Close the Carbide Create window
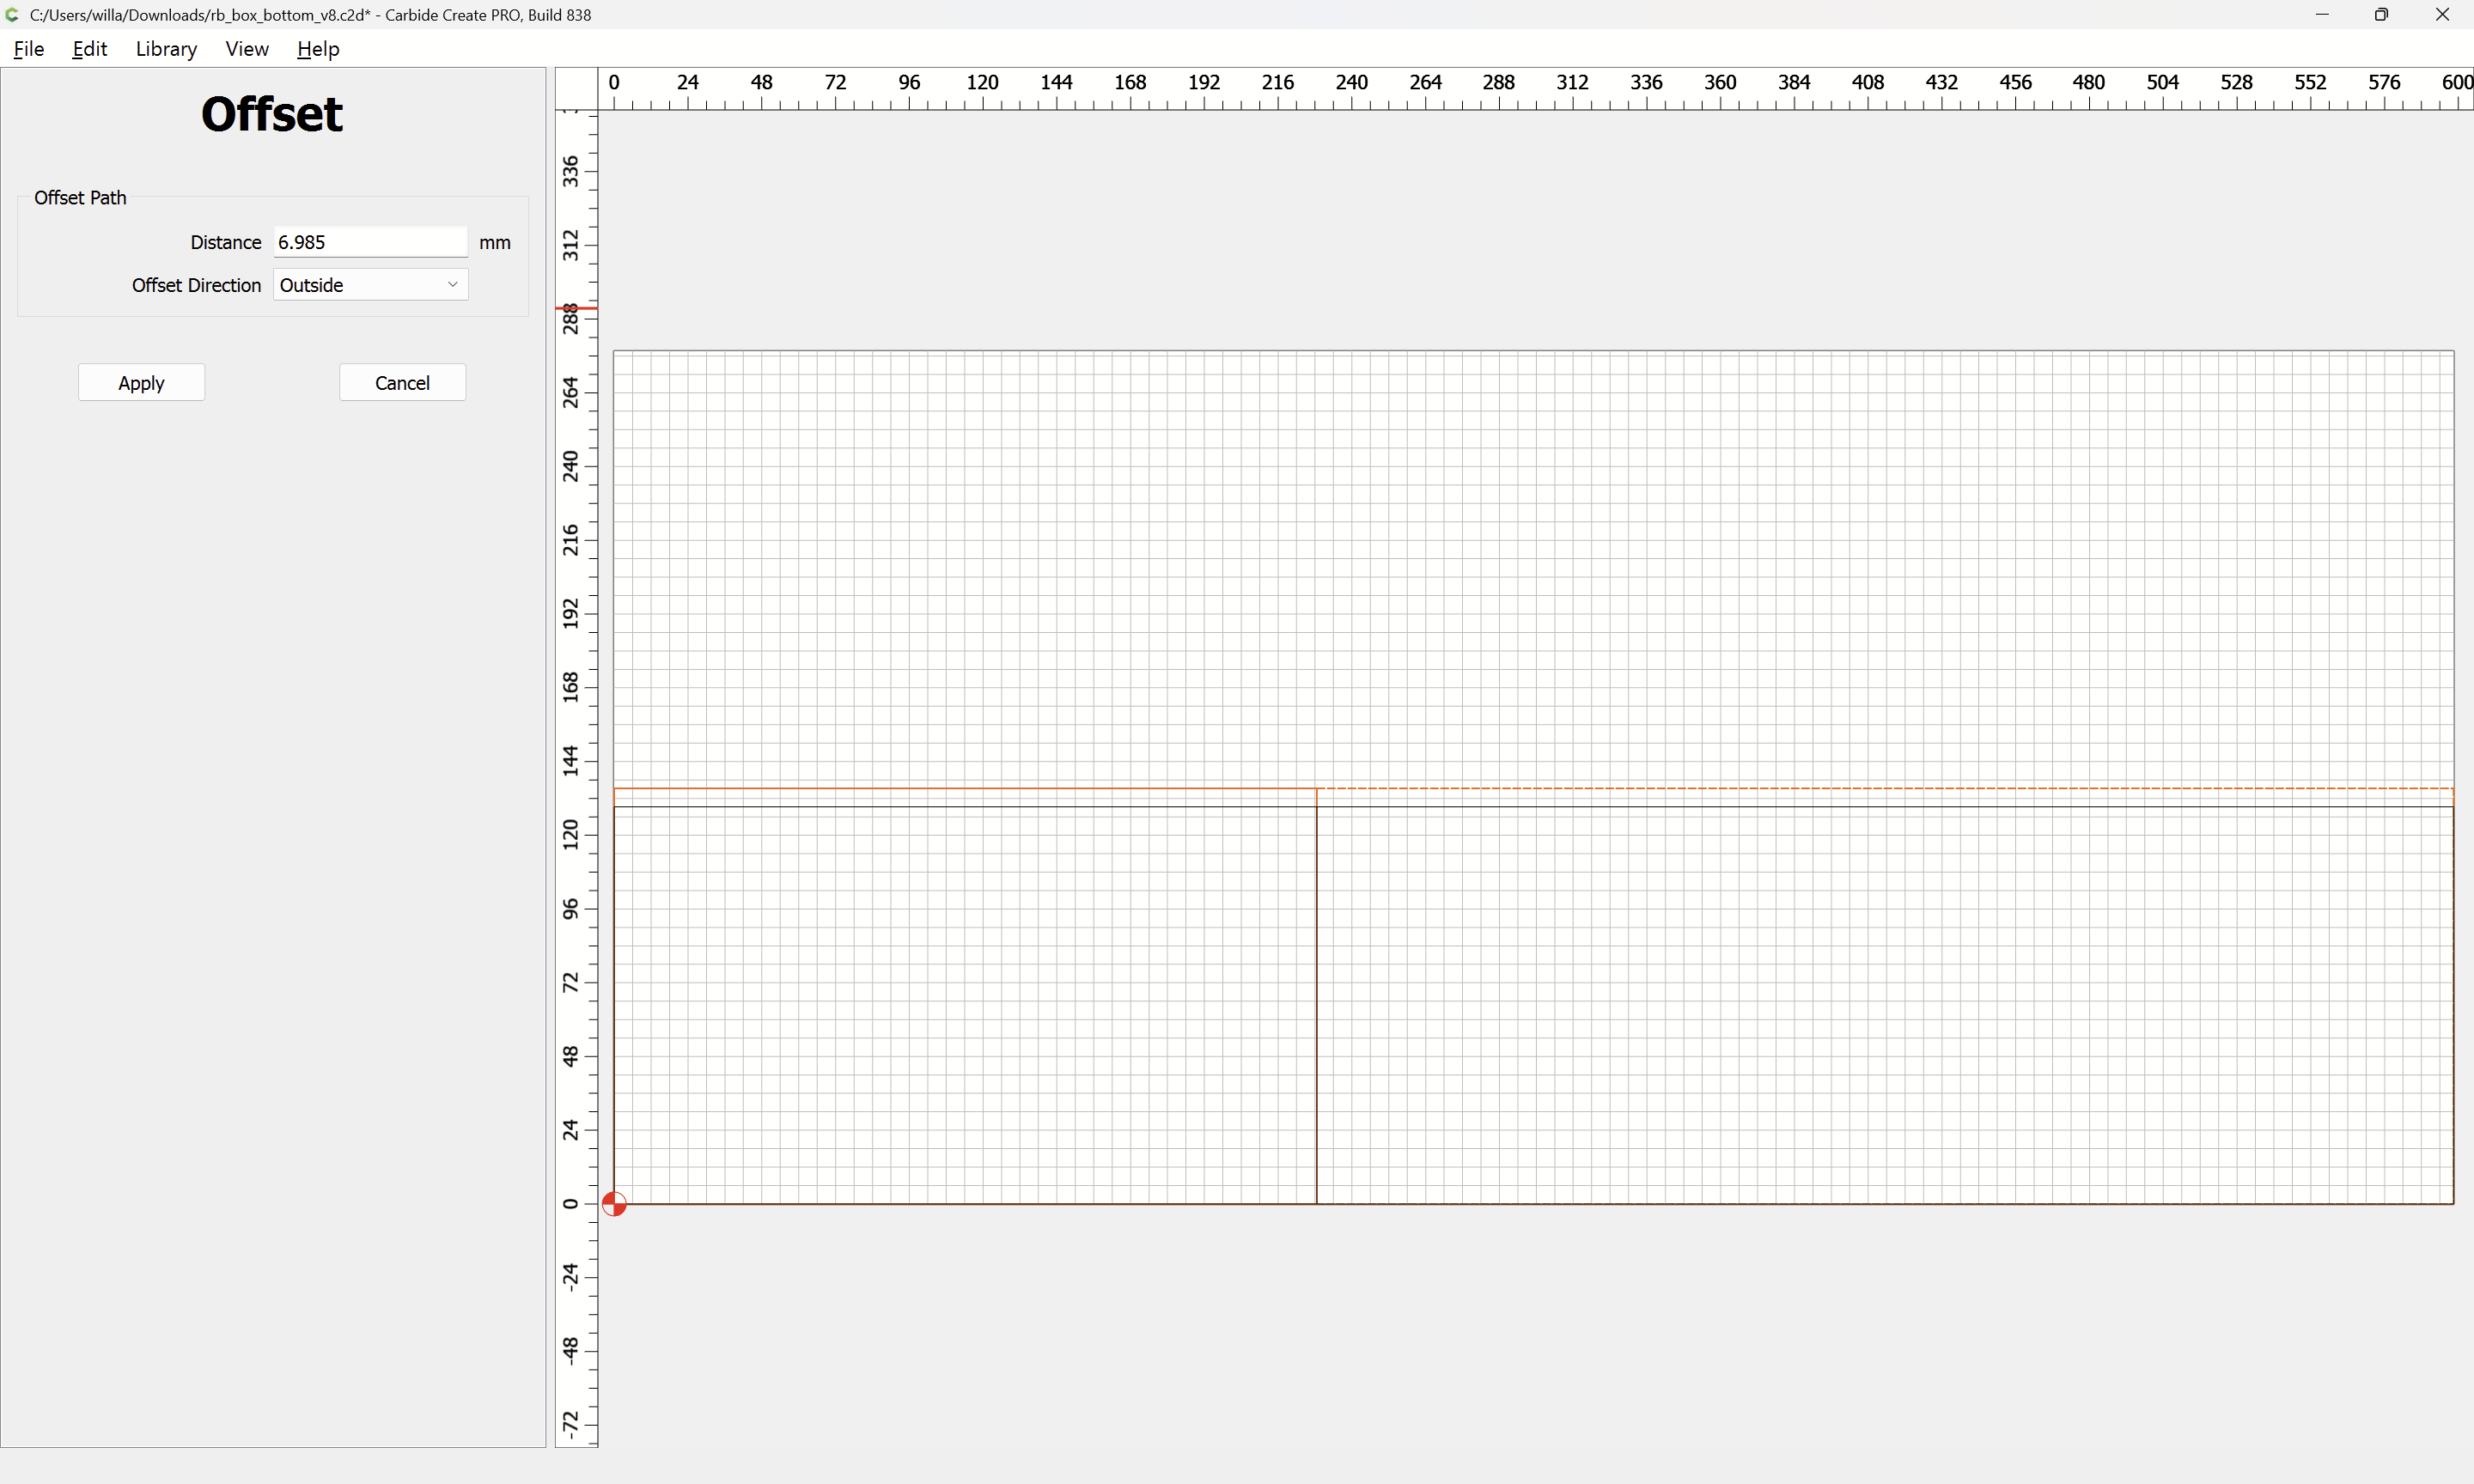Viewport: 2474px width, 1484px height. 2442,15
